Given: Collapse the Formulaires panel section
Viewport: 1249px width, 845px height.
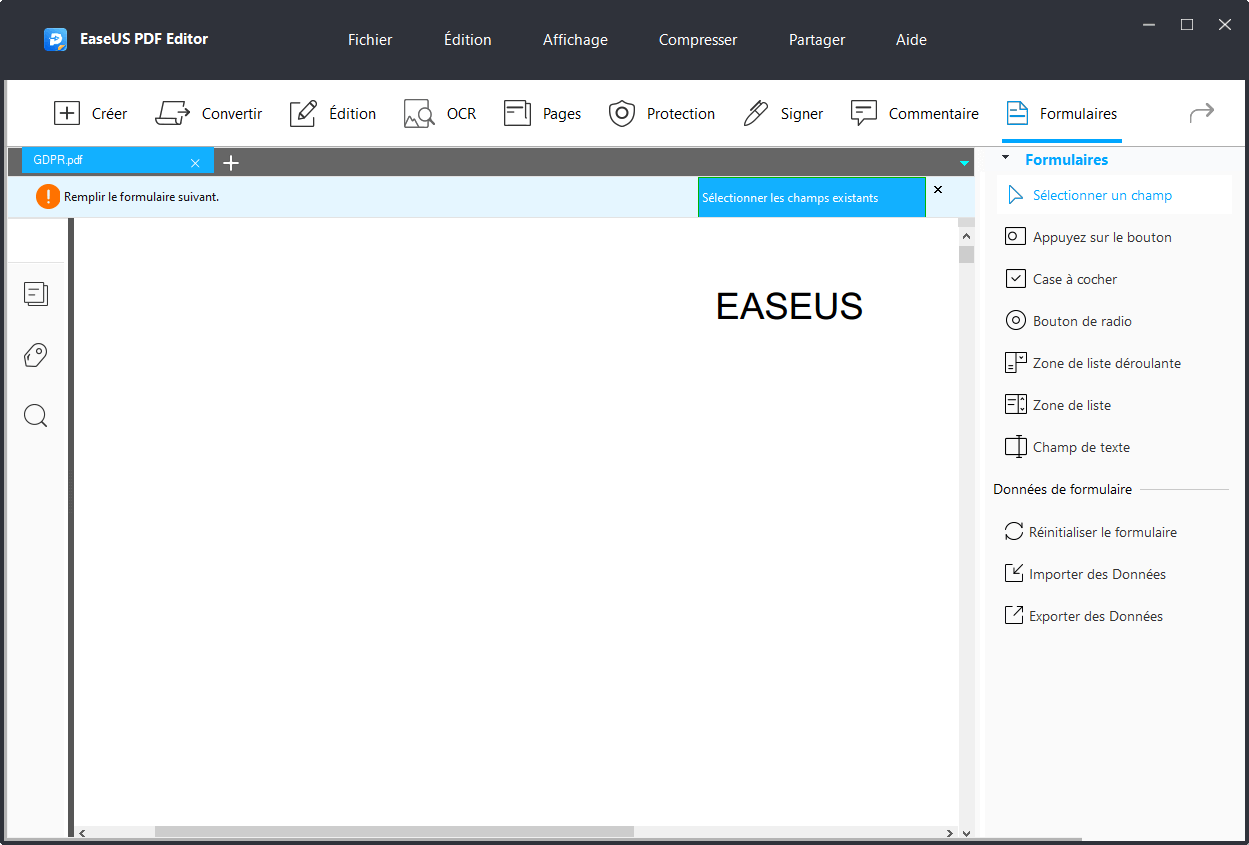Looking at the screenshot, I should click(1005, 158).
